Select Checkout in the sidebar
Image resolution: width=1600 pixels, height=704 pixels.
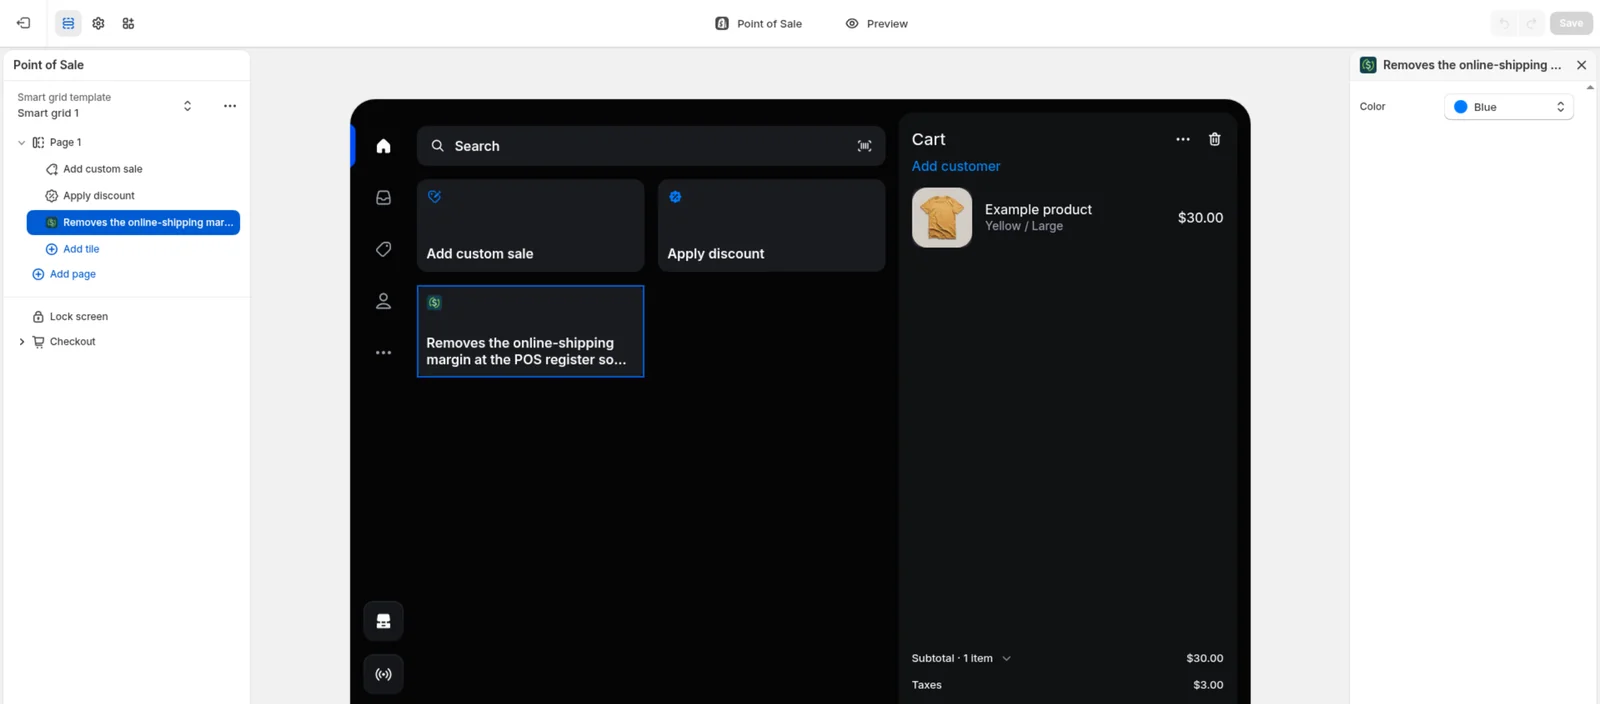coord(72,342)
